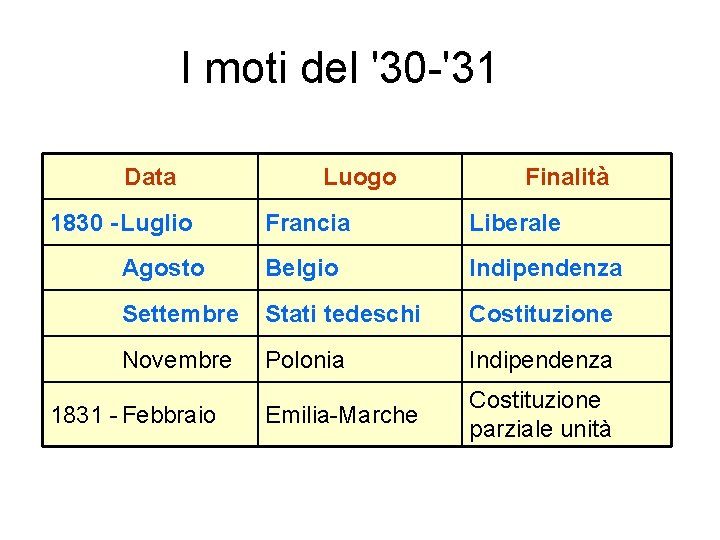The height and width of the screenshot is (540, 720).
Task: Click the Novembre date cell
Action: [x=177, y=359]
